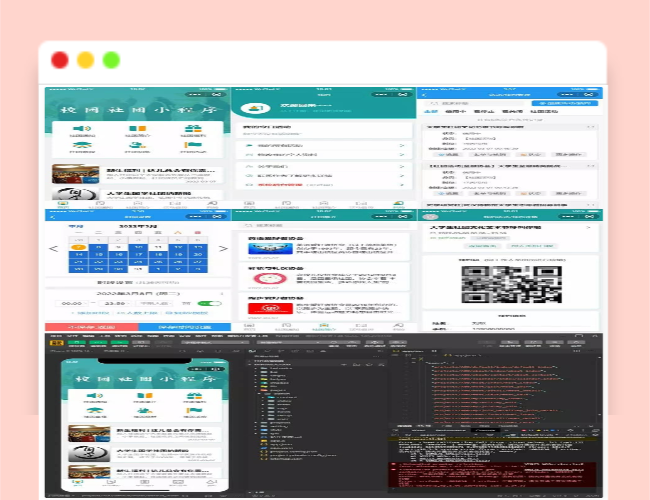Viewport: 650px width, 500px height.
Task: Click the back arrow in the top-right list panel
Action: tap(424, 95)
